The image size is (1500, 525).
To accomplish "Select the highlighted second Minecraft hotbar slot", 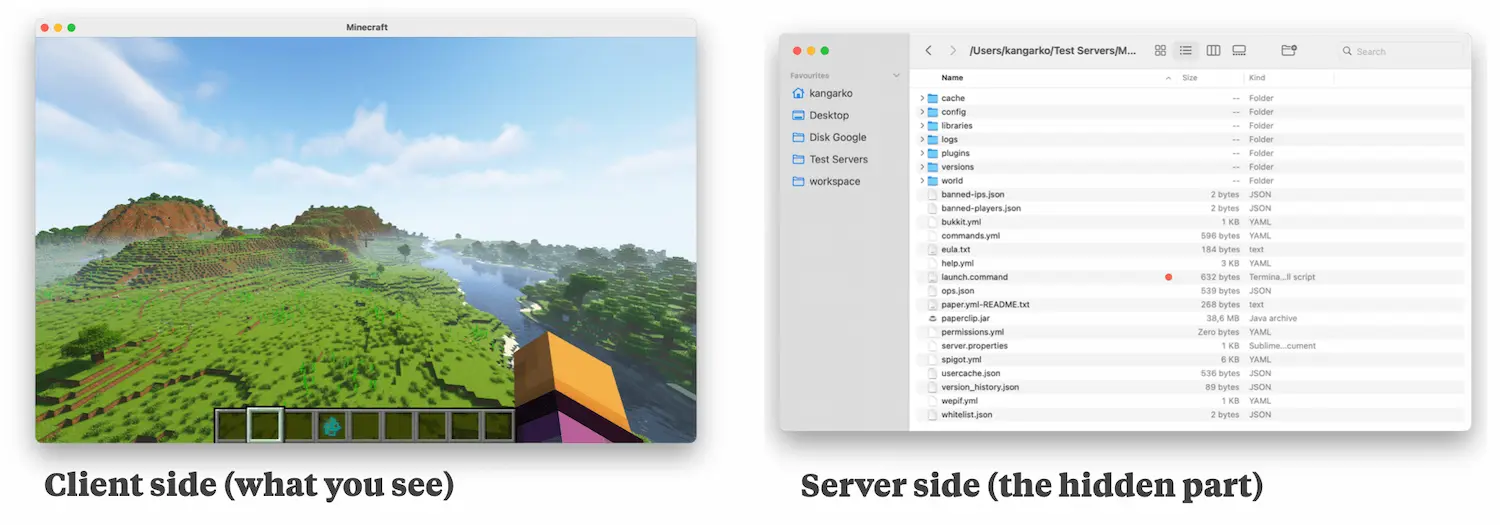I will pos(265,425).
